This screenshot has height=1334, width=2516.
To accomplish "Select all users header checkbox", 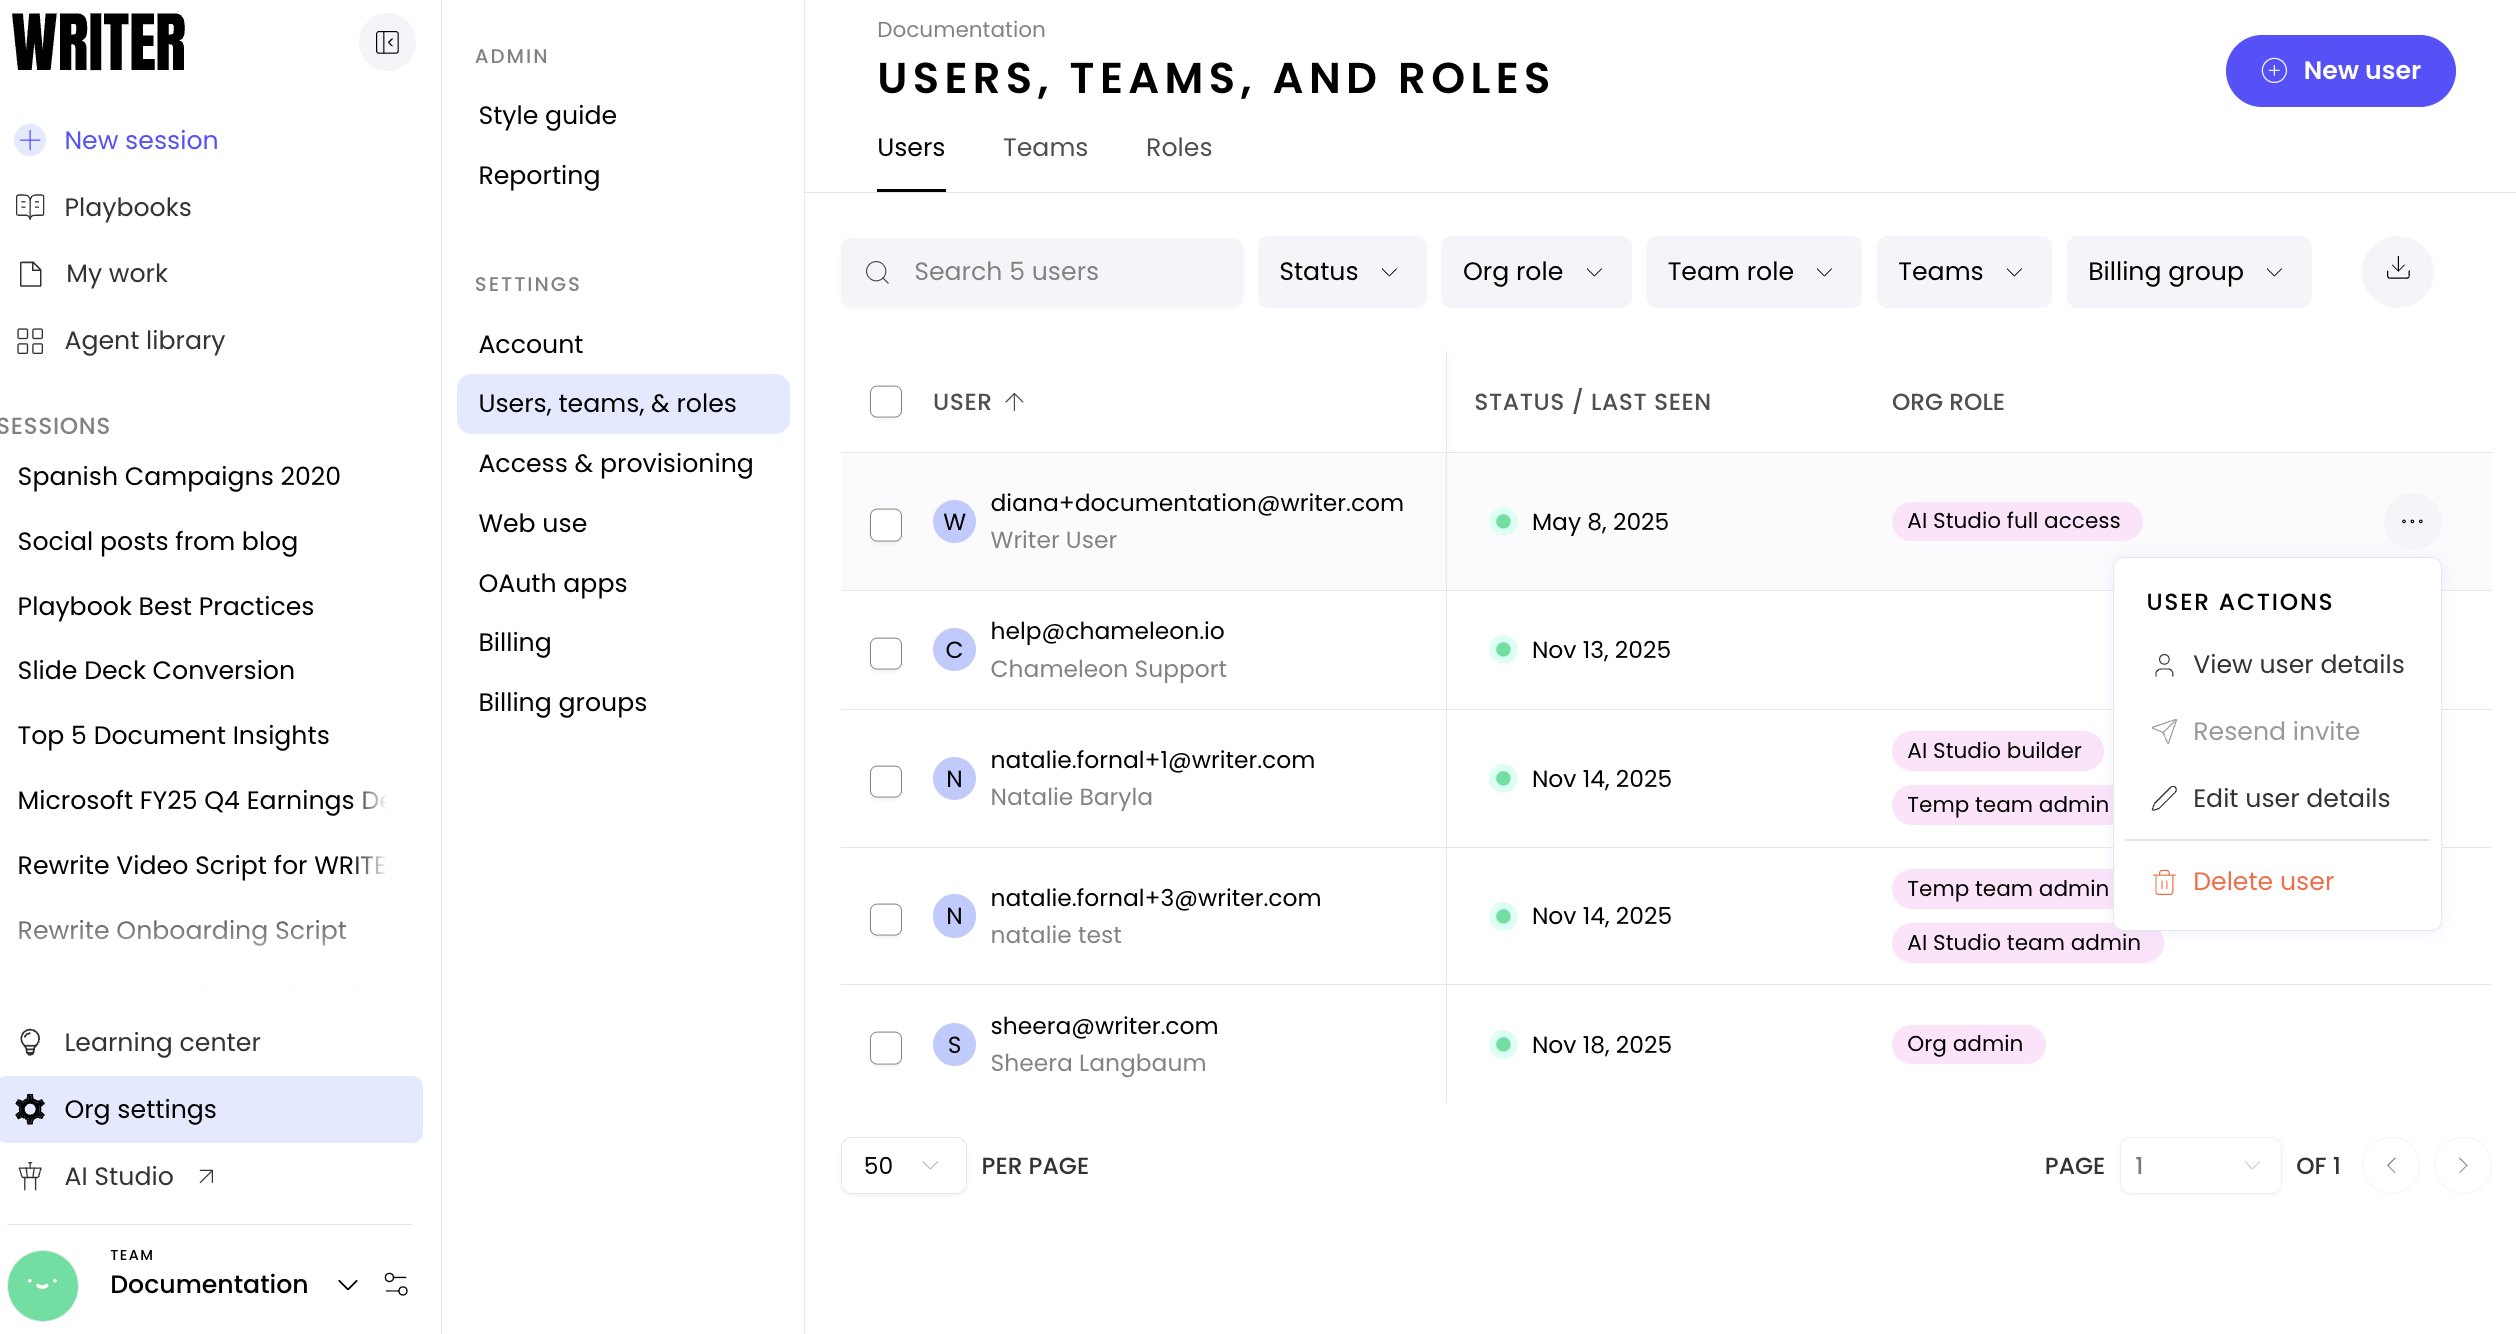I will point(885,402).
